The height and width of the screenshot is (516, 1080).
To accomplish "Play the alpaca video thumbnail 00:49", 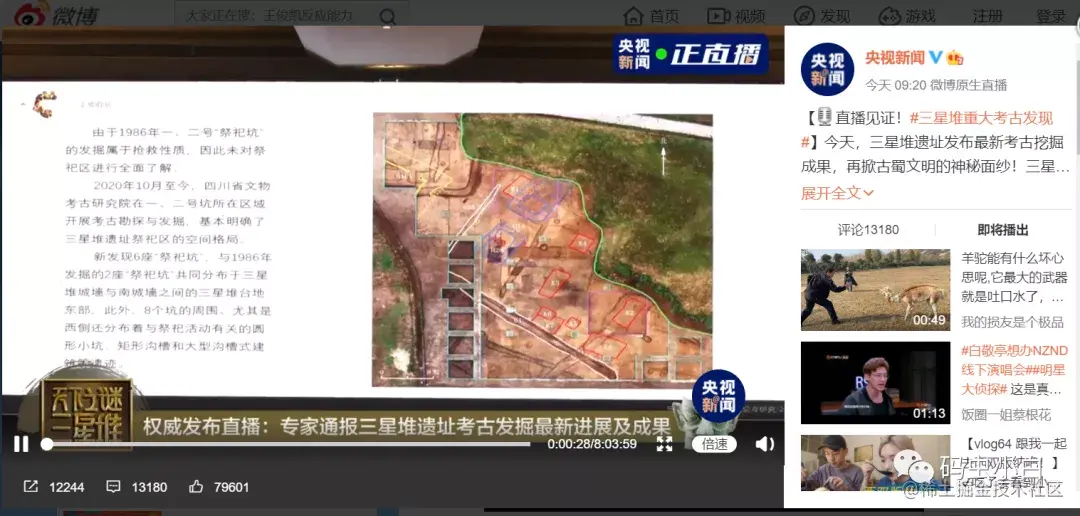I will click(875, 289).
